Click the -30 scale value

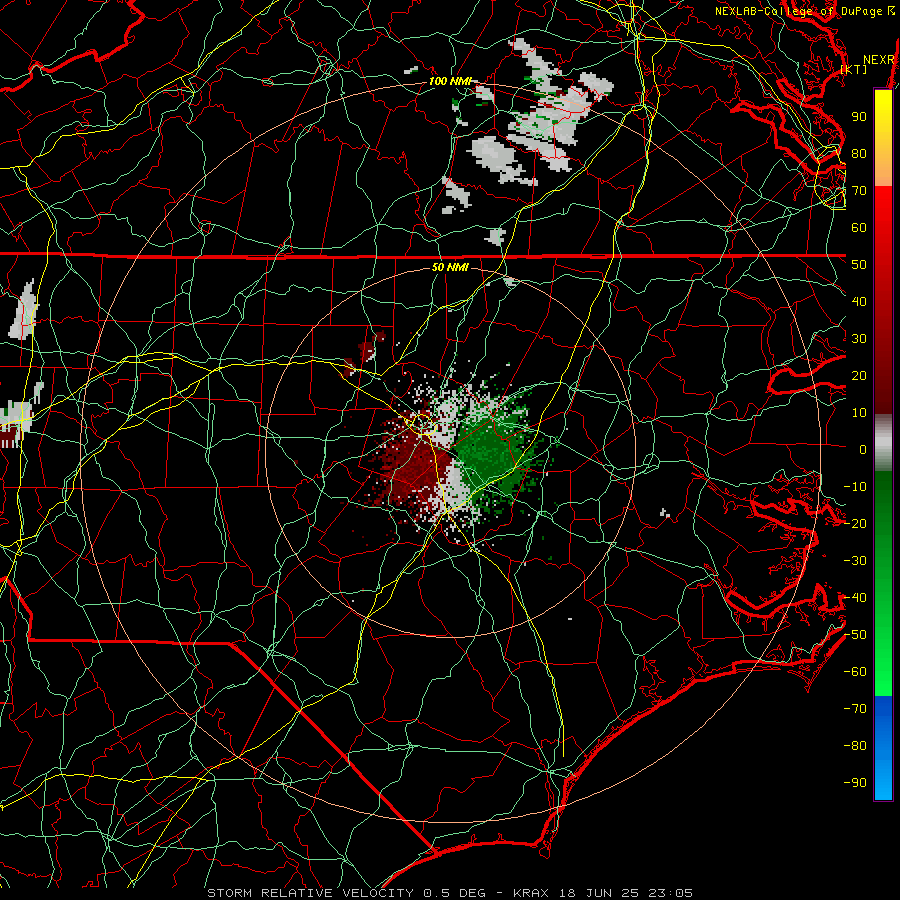855,561
